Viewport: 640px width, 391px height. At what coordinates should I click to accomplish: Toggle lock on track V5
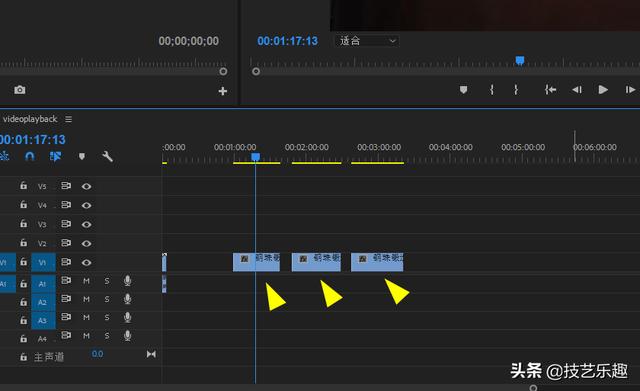[24, 186]
